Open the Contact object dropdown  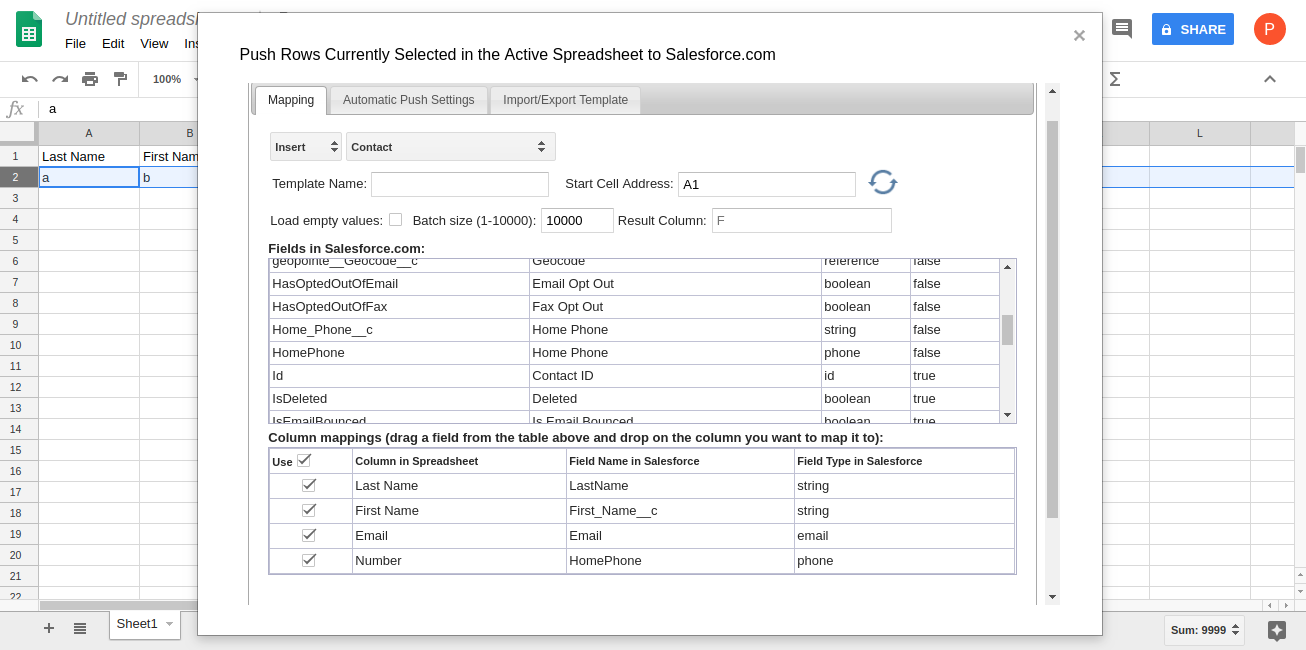450,147
